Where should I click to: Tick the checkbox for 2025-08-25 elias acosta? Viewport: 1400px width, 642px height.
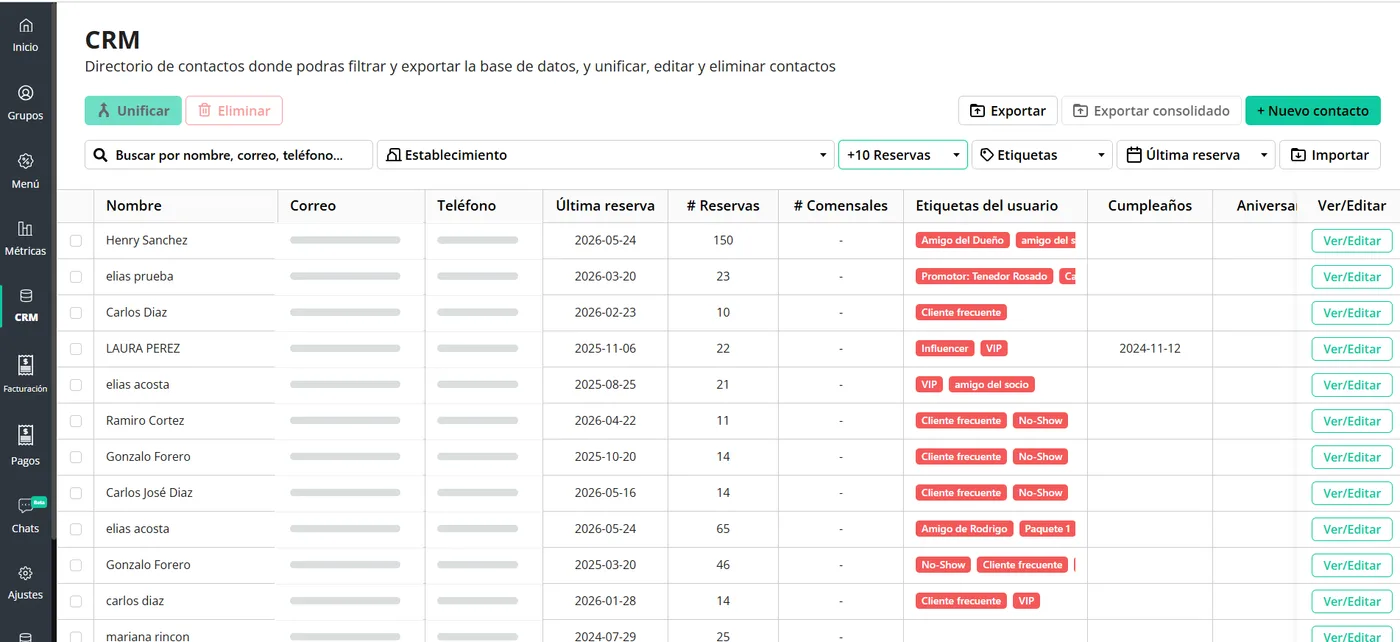tap(76, 385)
